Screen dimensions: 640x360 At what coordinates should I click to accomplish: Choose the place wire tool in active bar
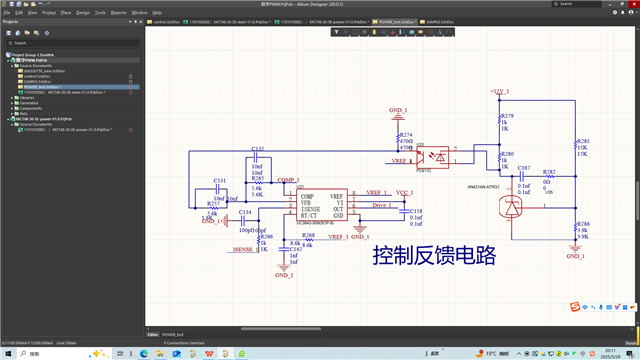tap(384, 32)
